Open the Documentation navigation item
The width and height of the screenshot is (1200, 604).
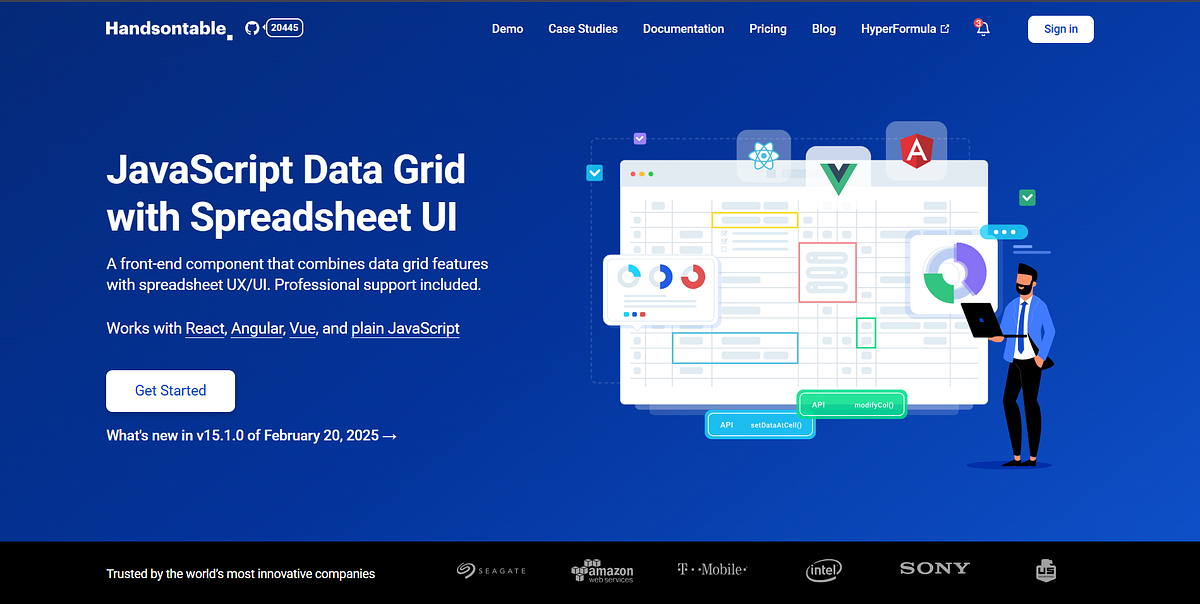[x=683, y=29]
